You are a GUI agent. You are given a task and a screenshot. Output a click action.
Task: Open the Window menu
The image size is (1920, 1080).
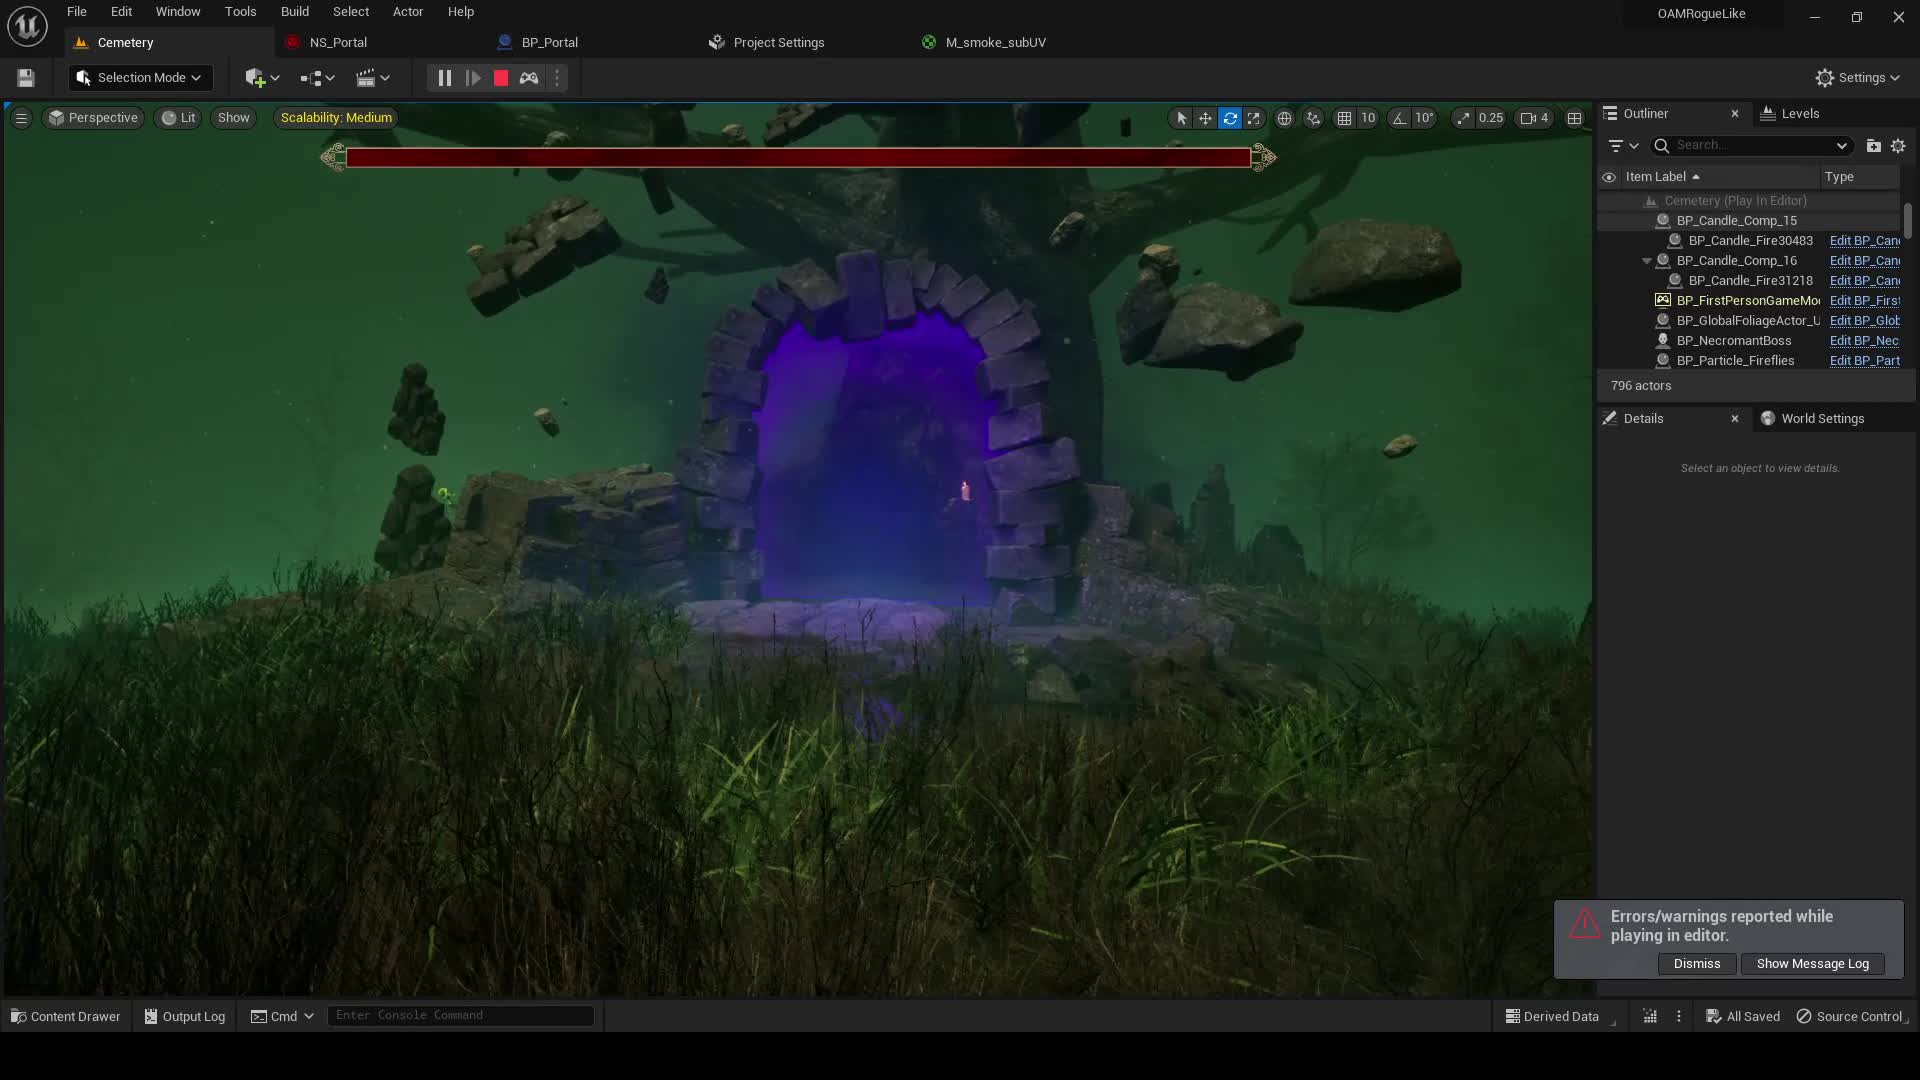pos(178,12)
